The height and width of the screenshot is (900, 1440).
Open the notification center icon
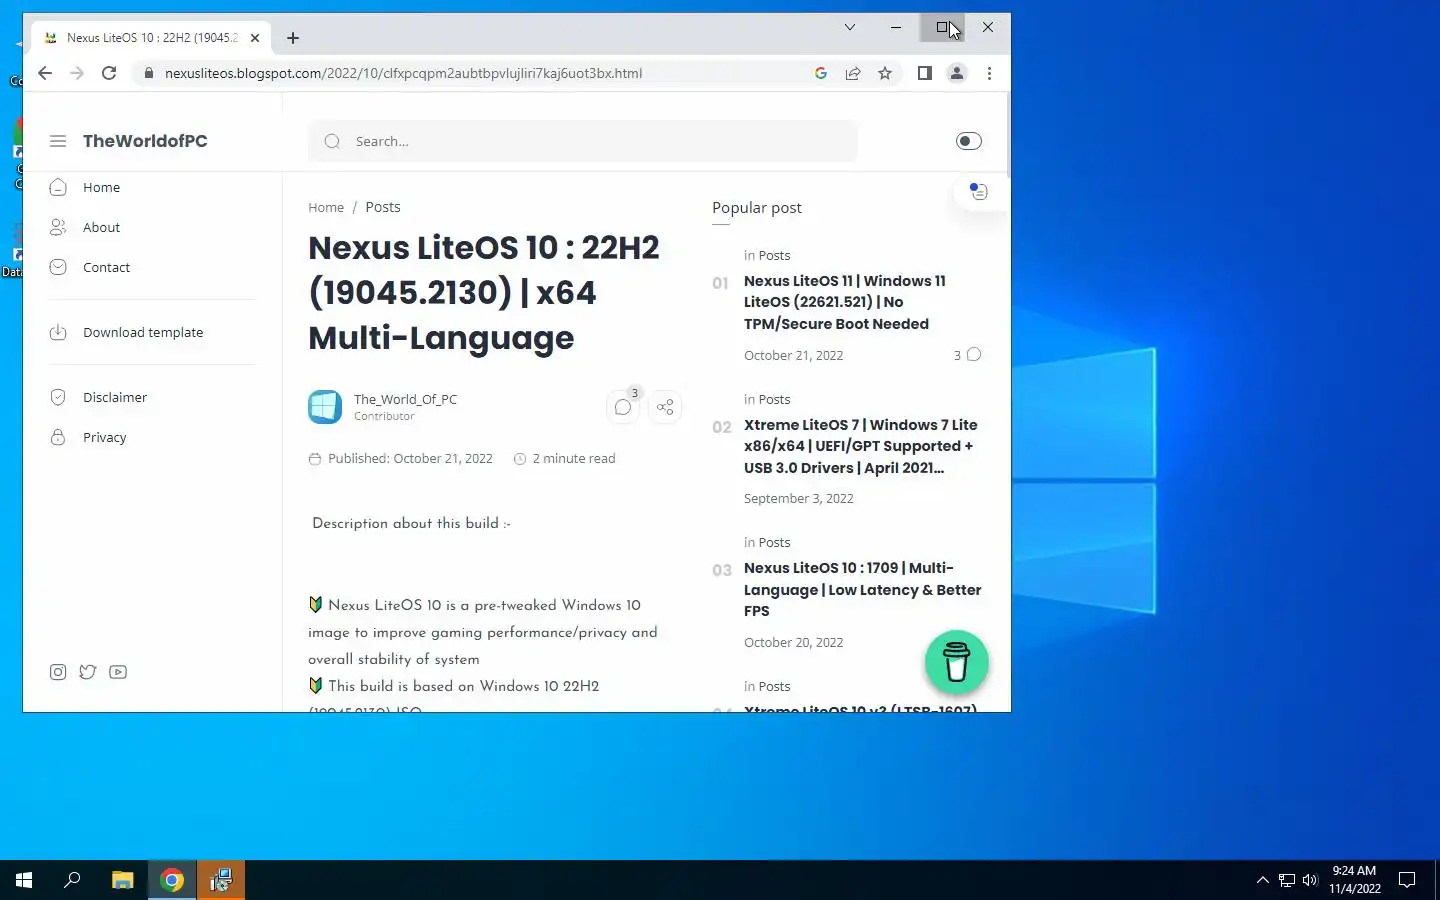click(1407, 880)
